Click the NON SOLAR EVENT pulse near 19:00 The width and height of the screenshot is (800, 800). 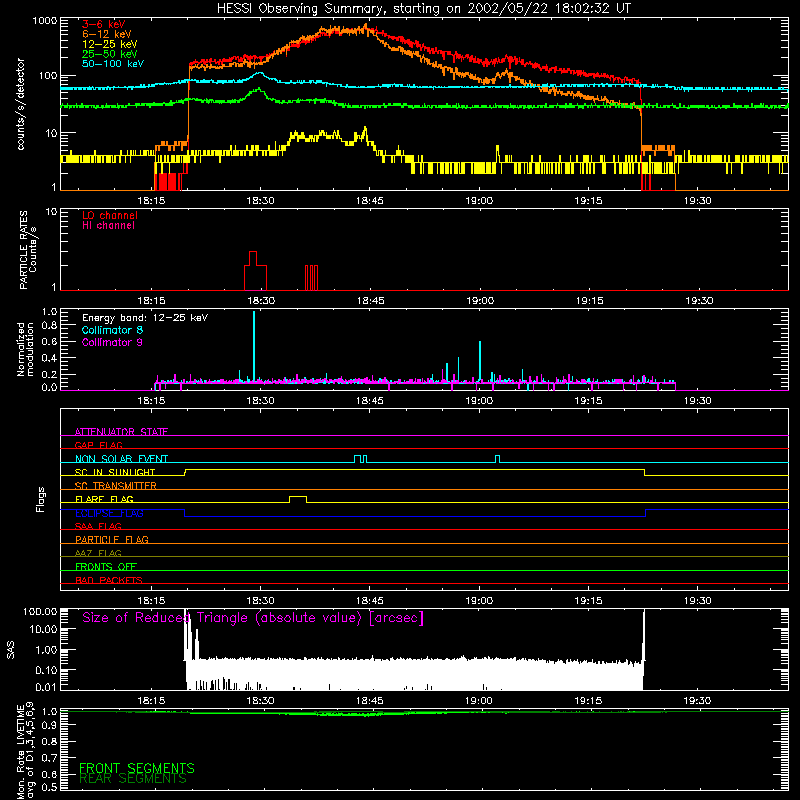point(497,459)
